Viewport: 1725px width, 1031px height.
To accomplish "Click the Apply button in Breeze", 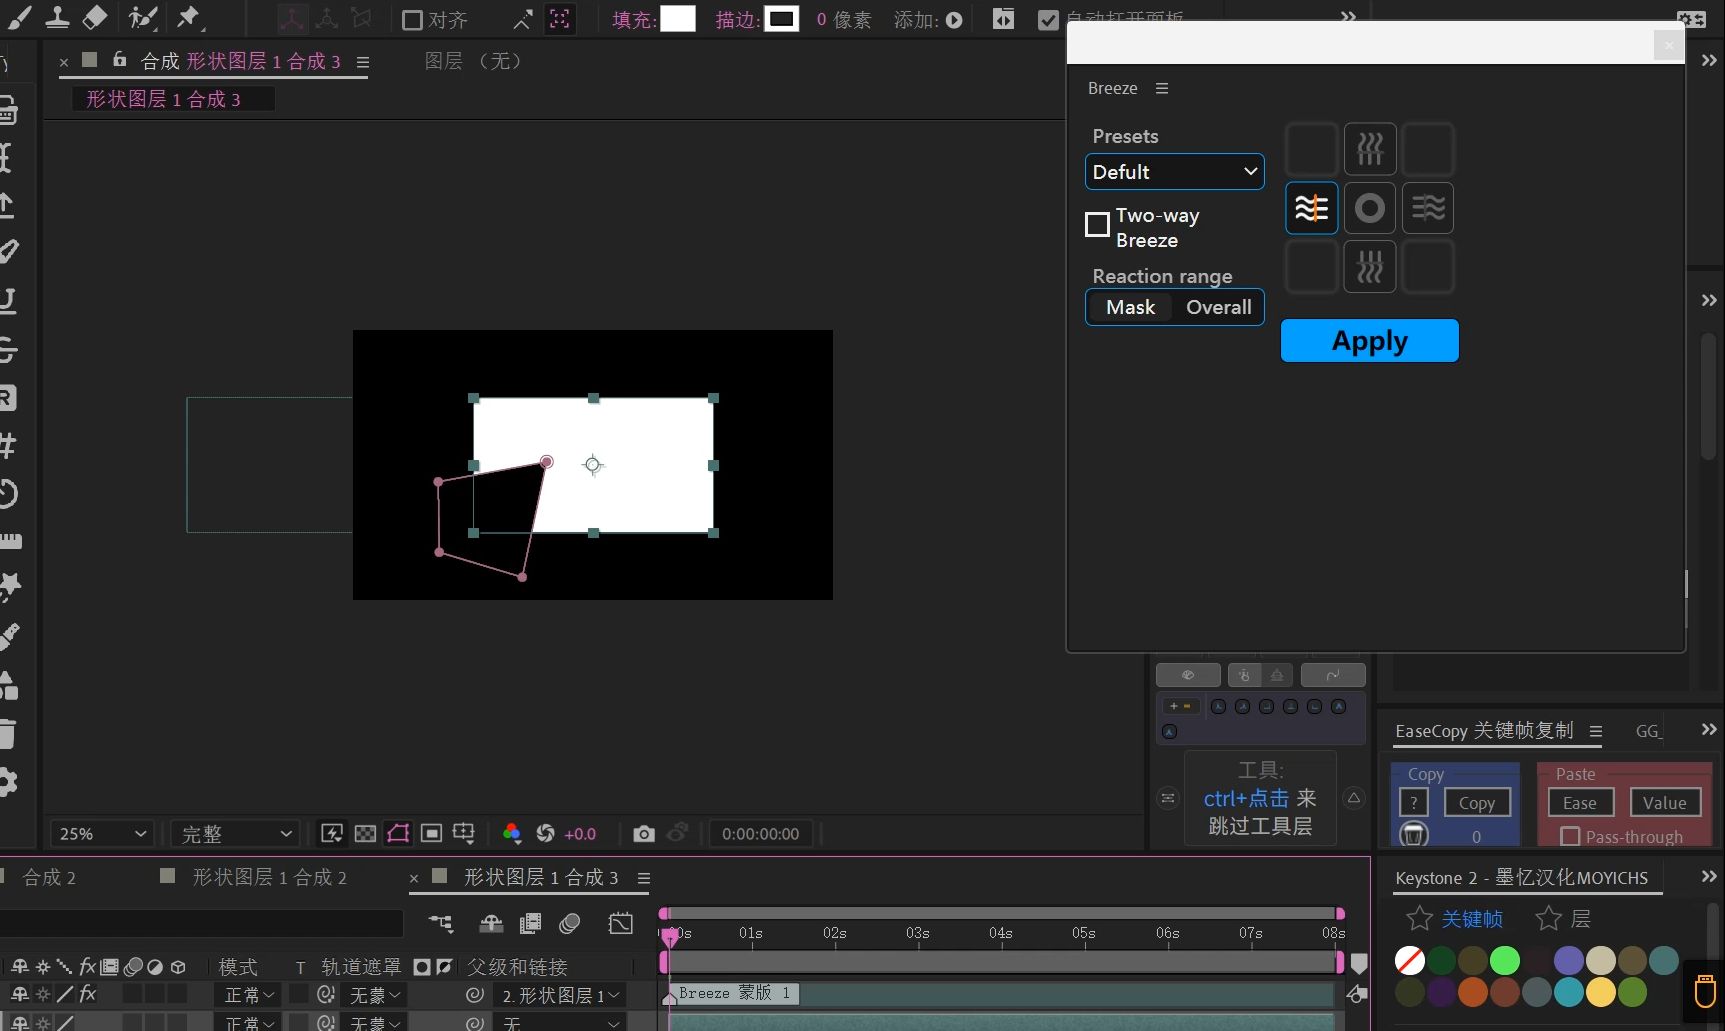I will pyautogui.click(x=1369, y=341).
